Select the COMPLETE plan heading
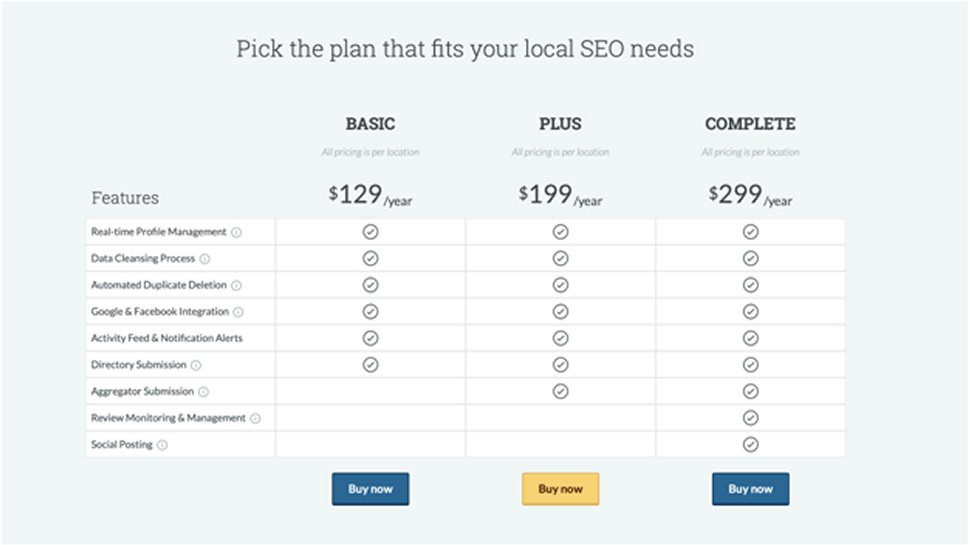 tap(750, 124)
